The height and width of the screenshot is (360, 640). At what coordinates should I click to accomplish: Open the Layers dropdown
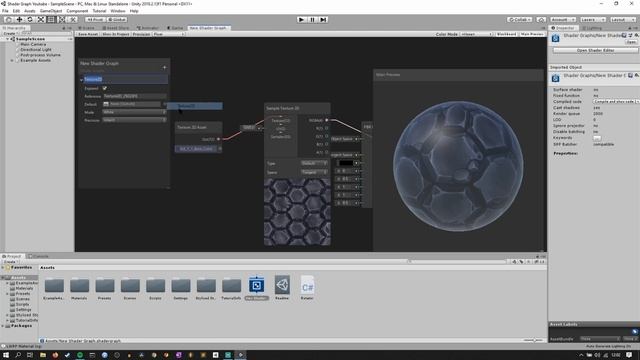click(593, 19)
